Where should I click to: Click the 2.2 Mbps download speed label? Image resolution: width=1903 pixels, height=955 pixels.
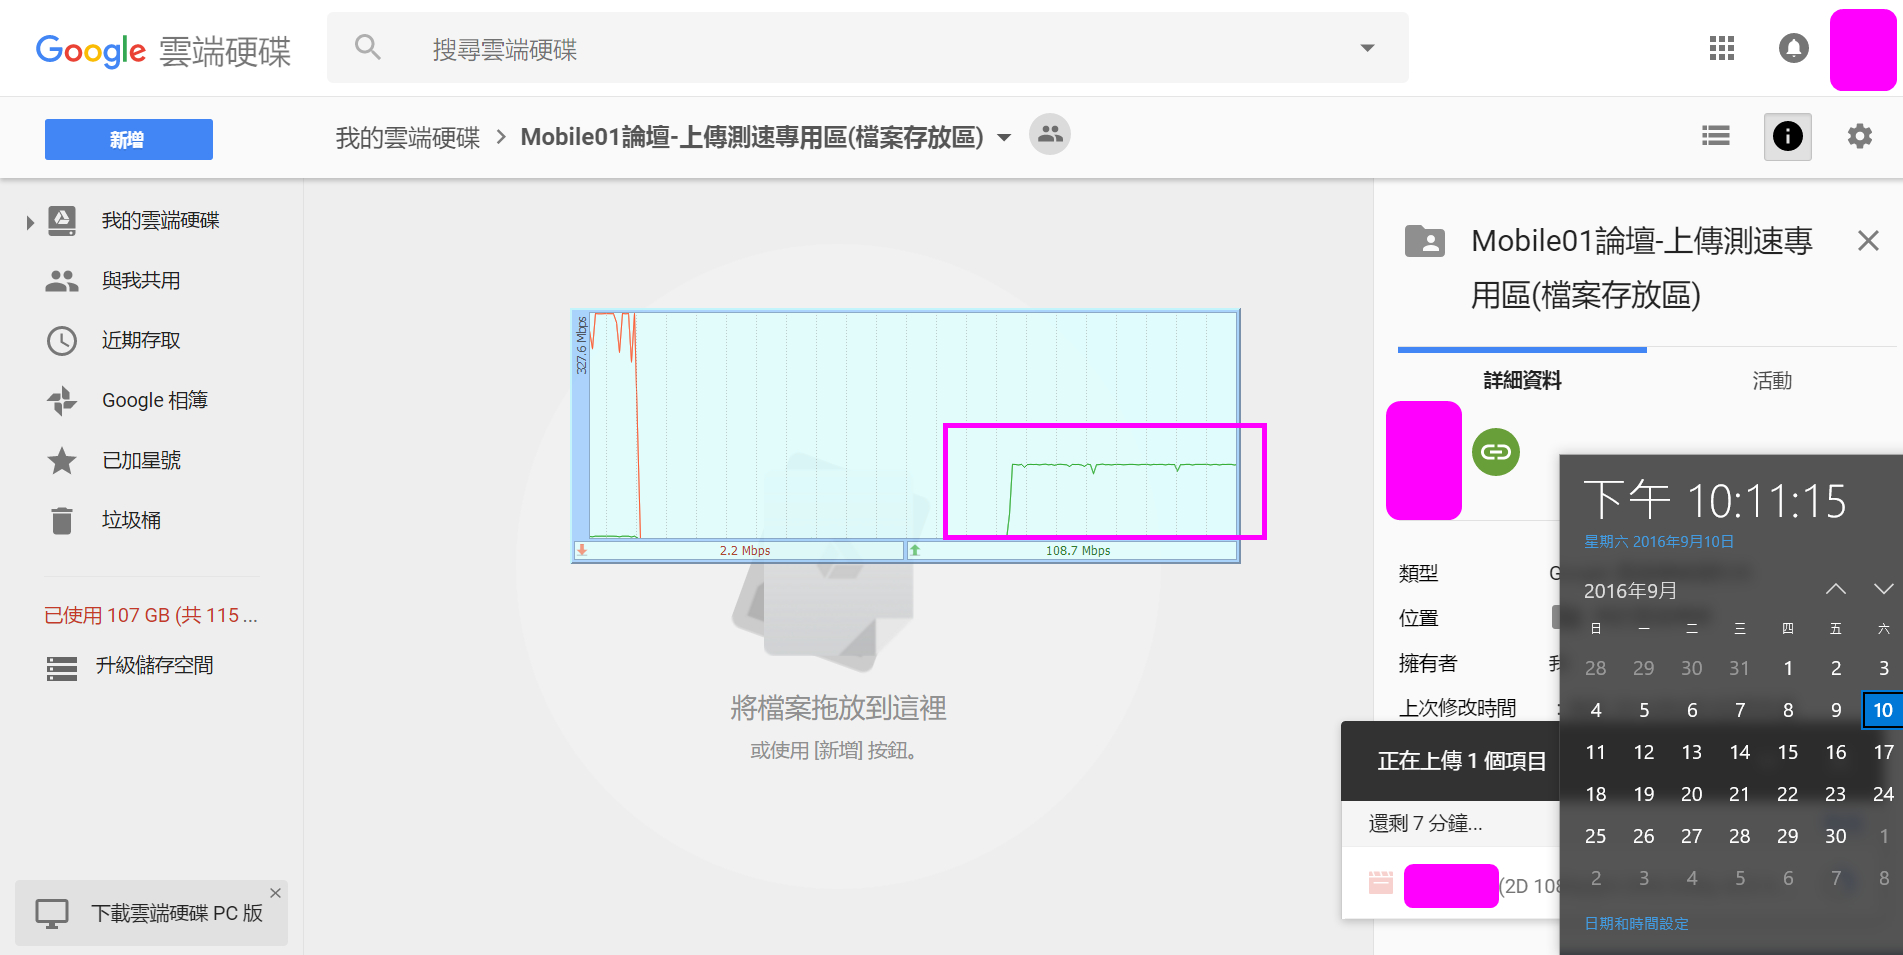(745, 551)
